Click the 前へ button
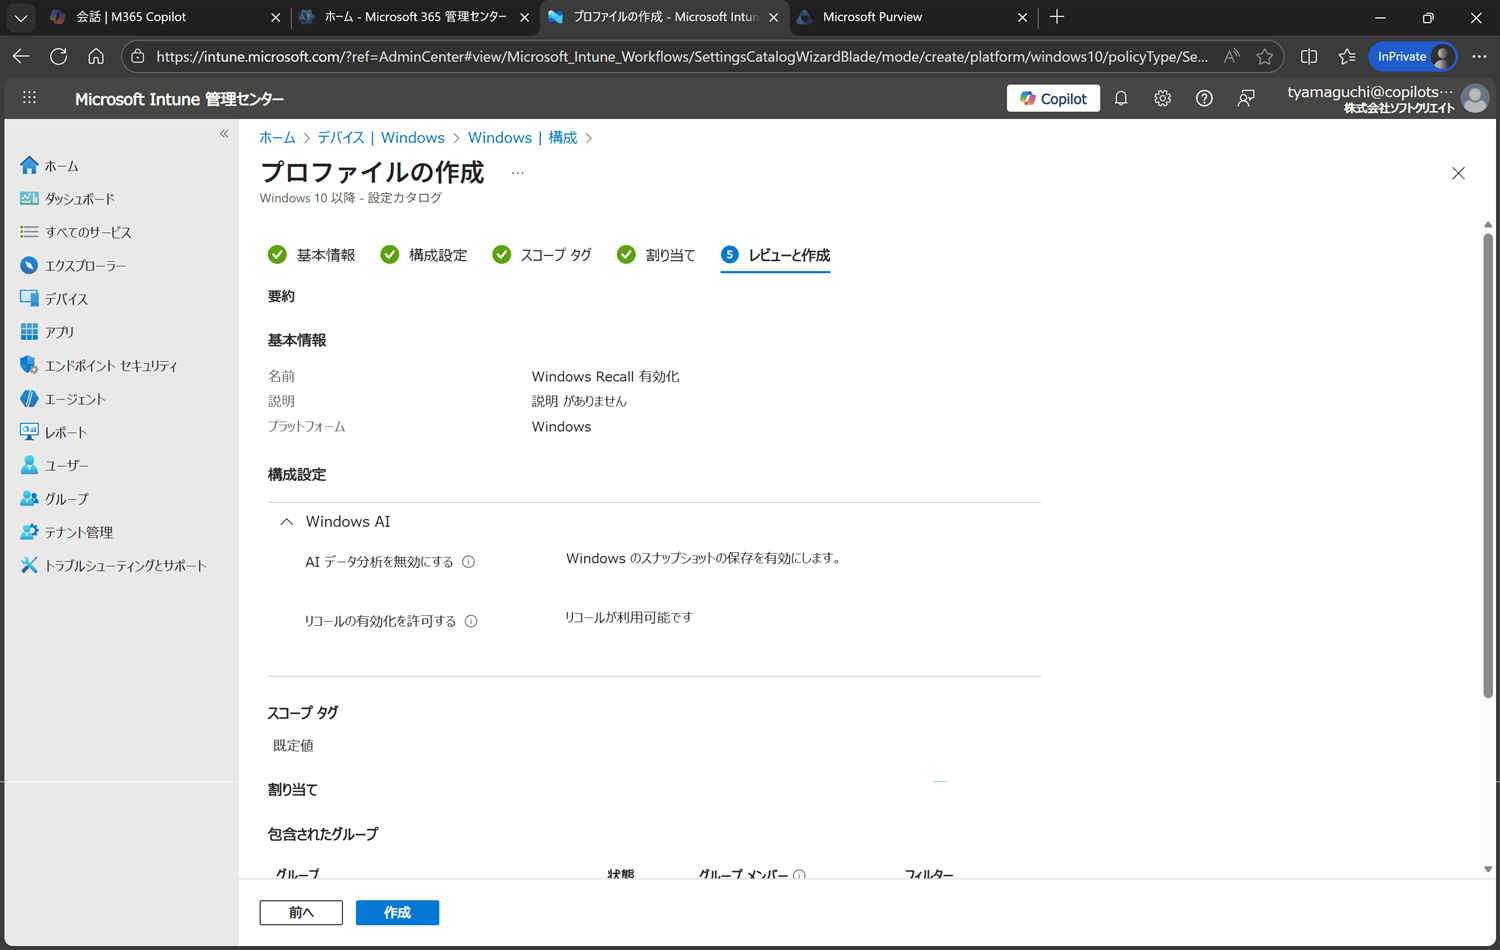 tap(301, 913)
